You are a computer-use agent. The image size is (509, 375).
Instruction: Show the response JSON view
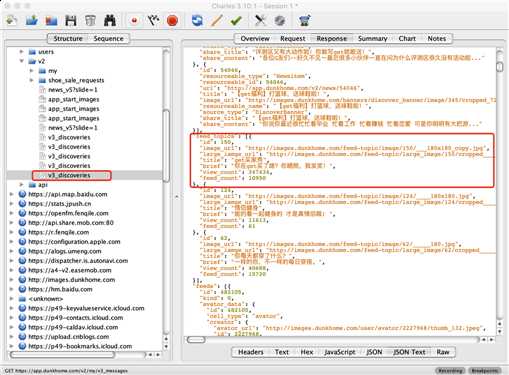point(374,352)
